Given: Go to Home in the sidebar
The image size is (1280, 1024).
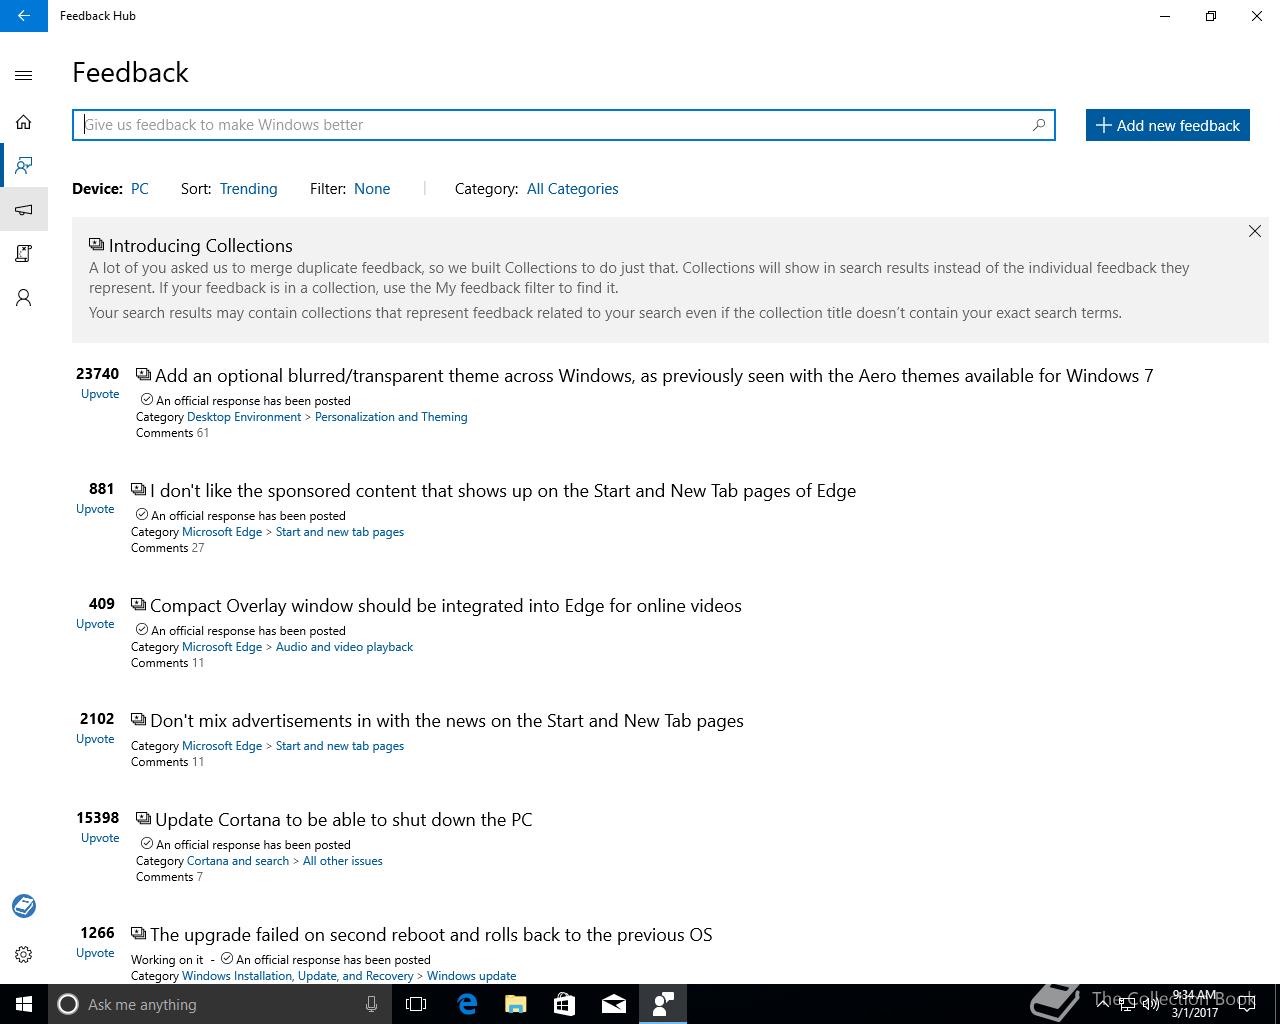Looking at the screenshot, I should [x=24, y=122].
